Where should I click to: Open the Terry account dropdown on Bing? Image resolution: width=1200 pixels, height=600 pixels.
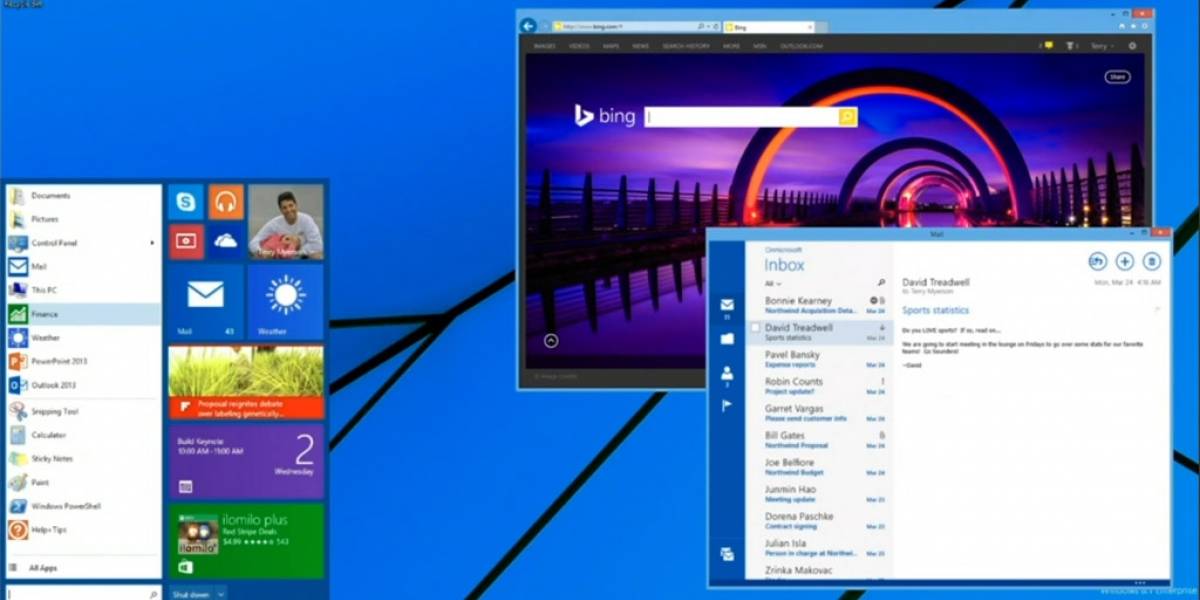(1101, 46)
